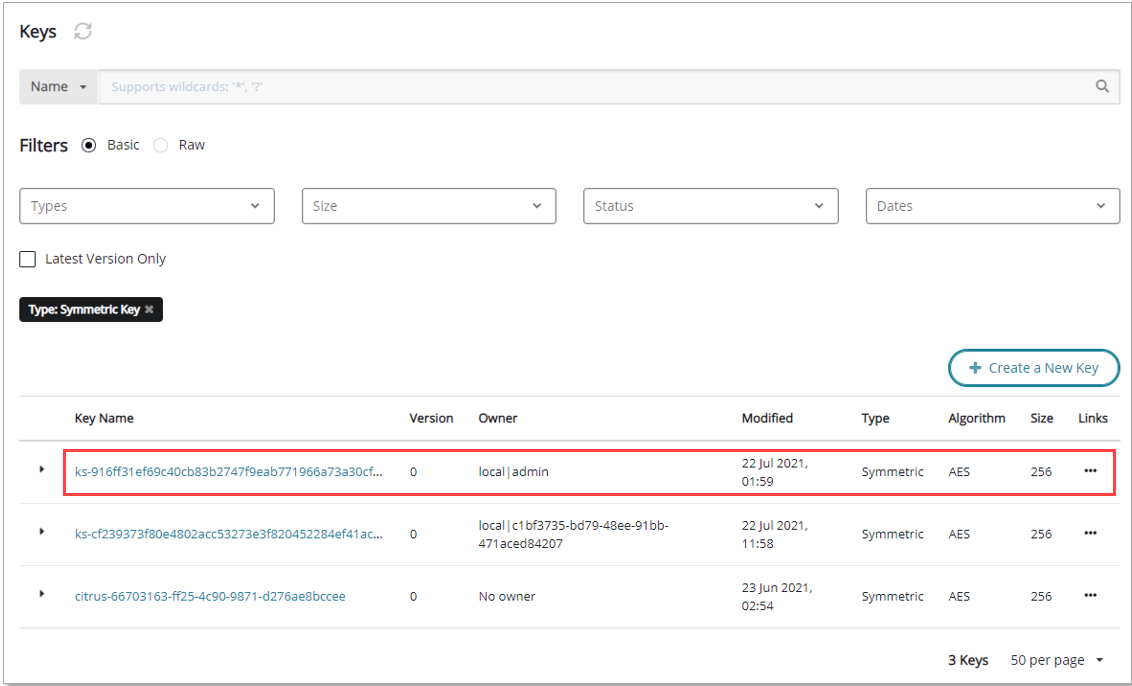Remove the Type: Symmetric Key filter tag

tap(149, 310)
